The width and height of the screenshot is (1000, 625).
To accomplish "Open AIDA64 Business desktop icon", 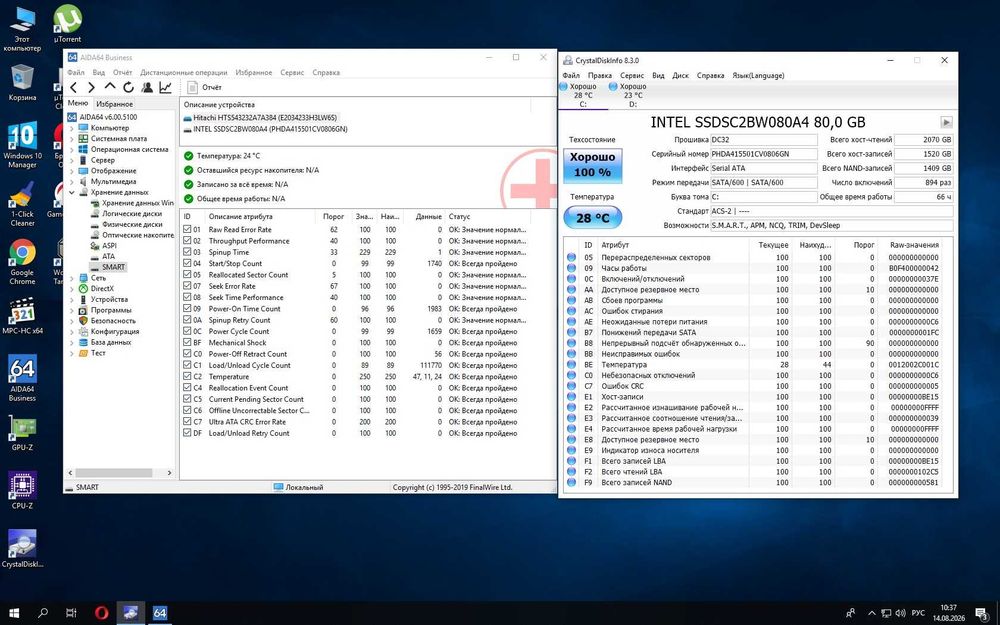I will [22, 378].
